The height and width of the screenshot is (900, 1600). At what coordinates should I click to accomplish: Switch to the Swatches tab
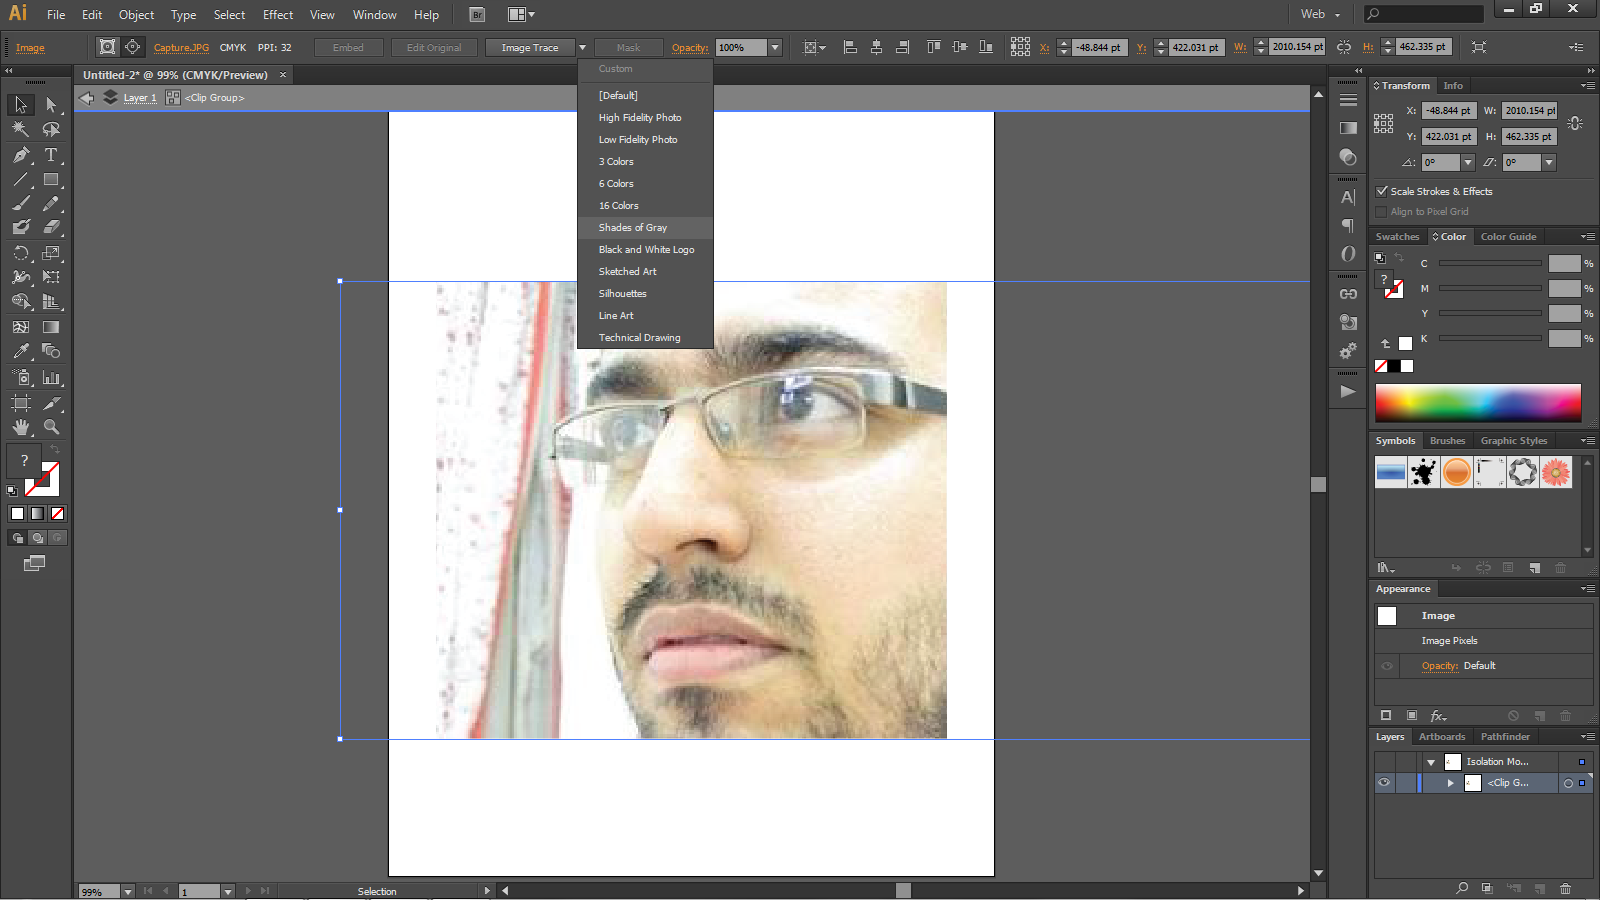pos(1397,237)
